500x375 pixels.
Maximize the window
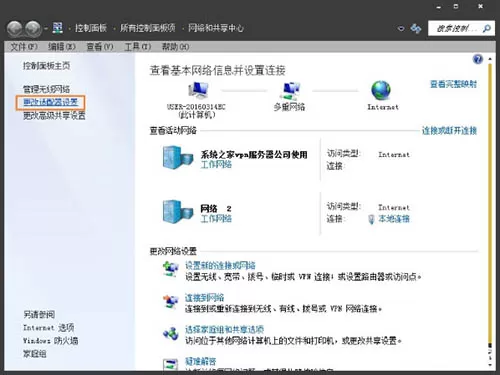(456, 6)
